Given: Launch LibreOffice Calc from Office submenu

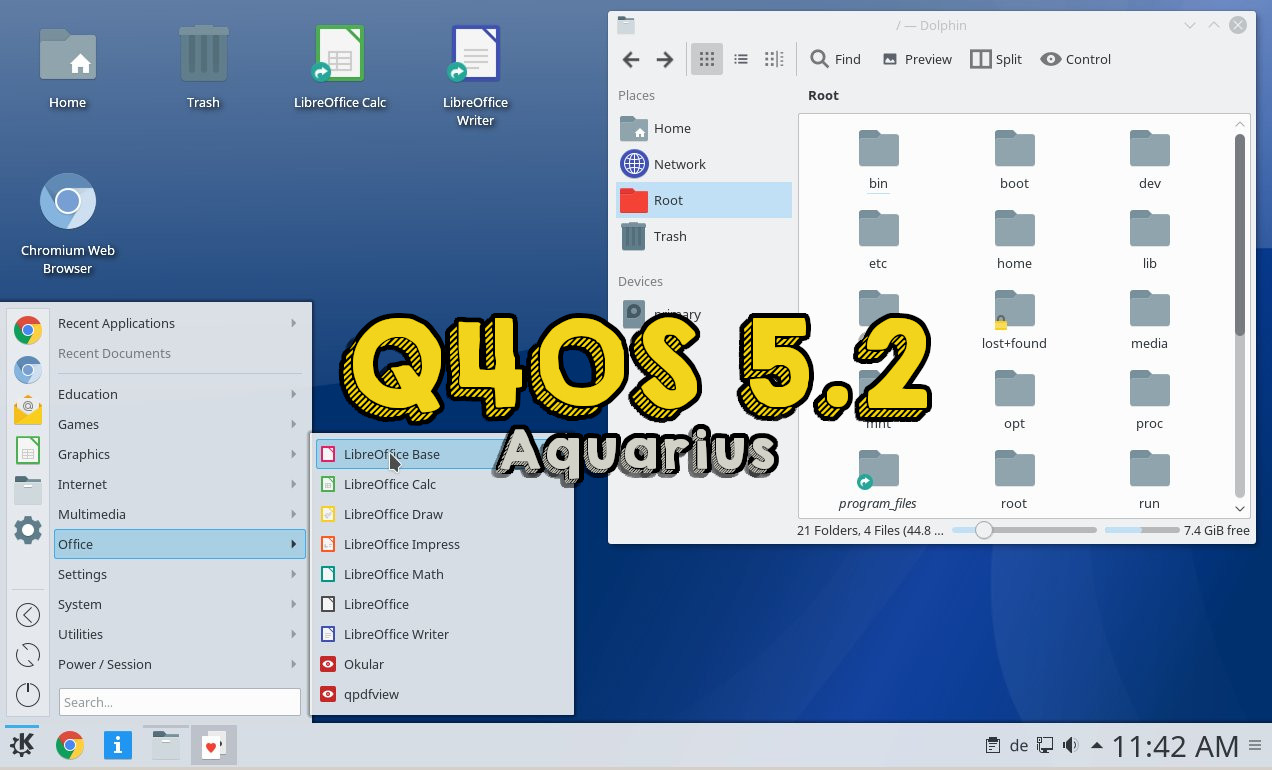Looking at the screenshot, I should (443, 484).
